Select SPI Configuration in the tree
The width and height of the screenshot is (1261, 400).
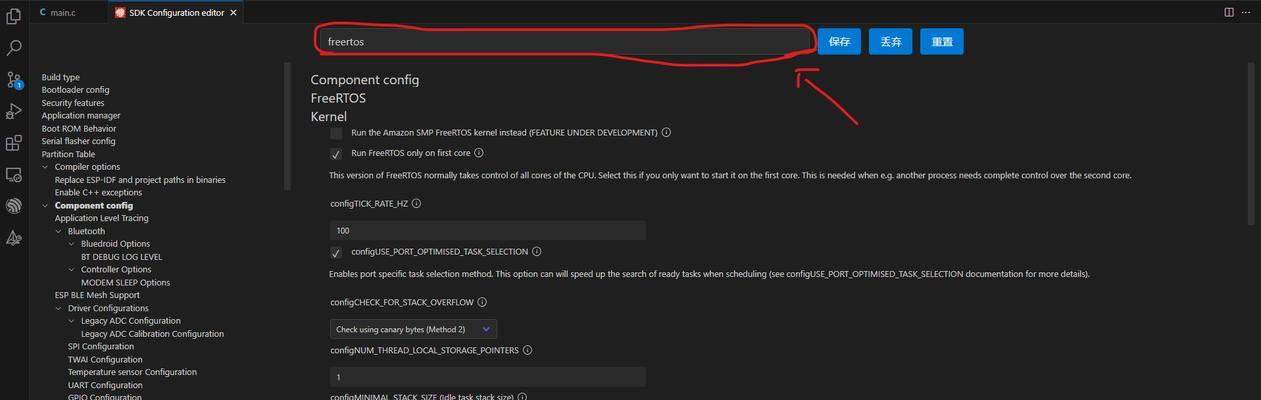(x=101, y=347)
